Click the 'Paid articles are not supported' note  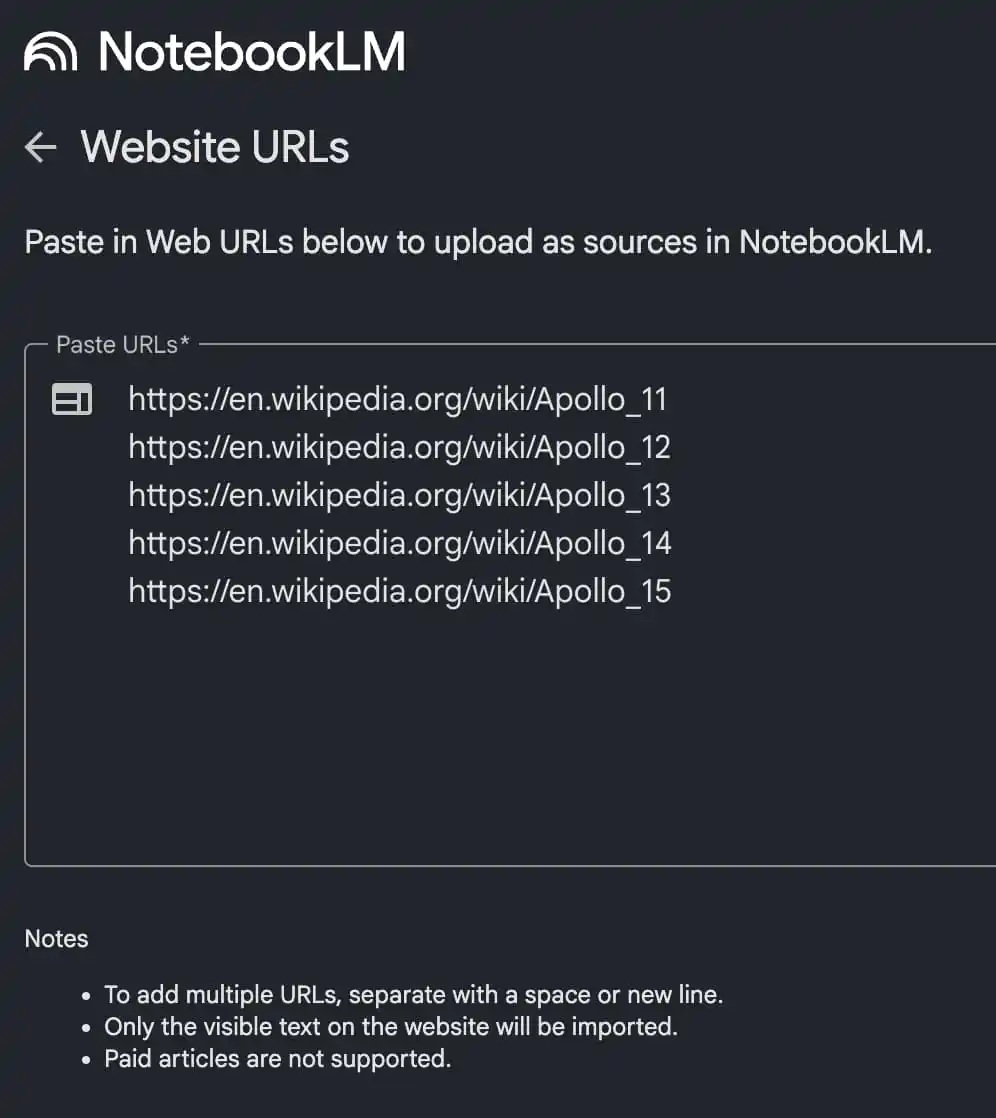(x=278, y=1058)
